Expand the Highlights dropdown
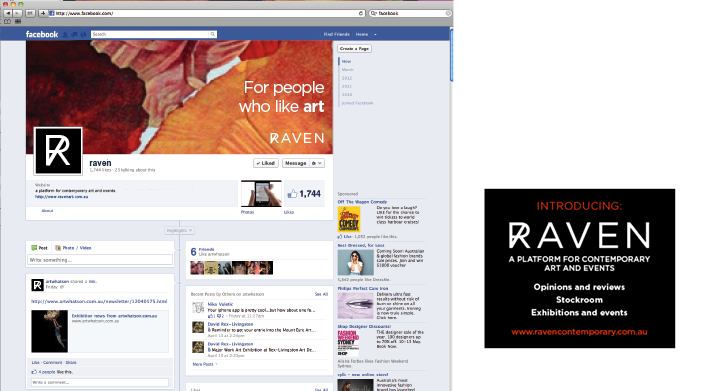This screenshot has height=391, width=710. 179,230
